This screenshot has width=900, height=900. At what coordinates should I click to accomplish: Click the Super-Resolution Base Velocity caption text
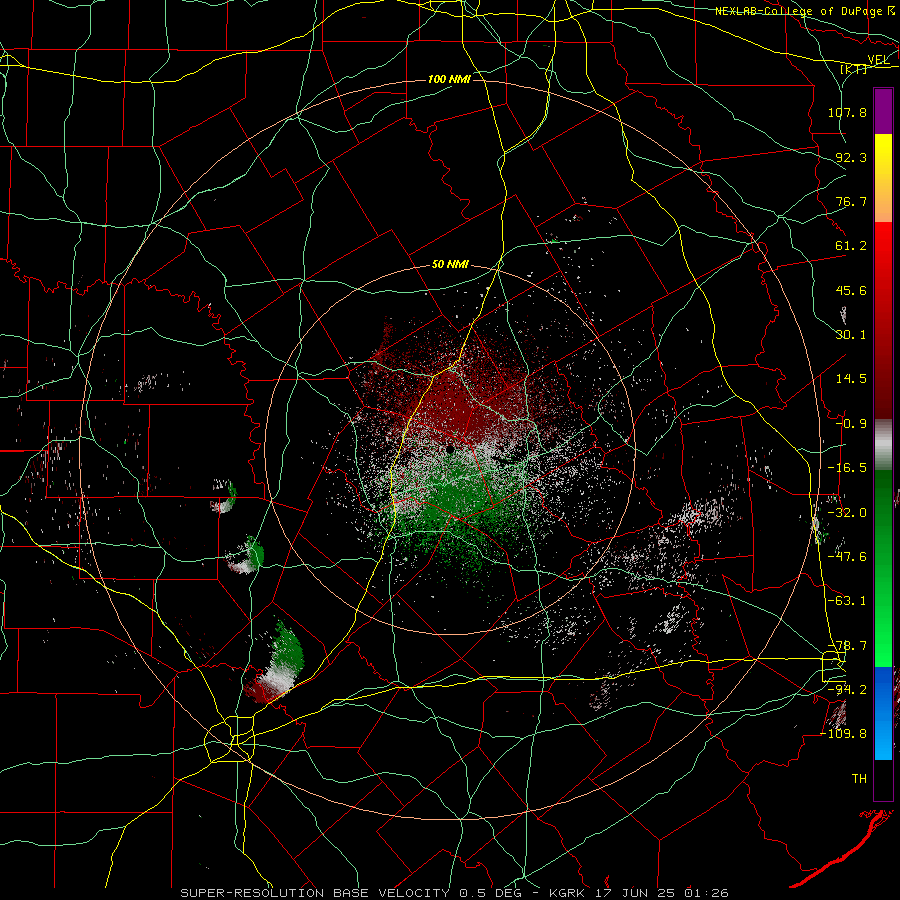point(455,893)
